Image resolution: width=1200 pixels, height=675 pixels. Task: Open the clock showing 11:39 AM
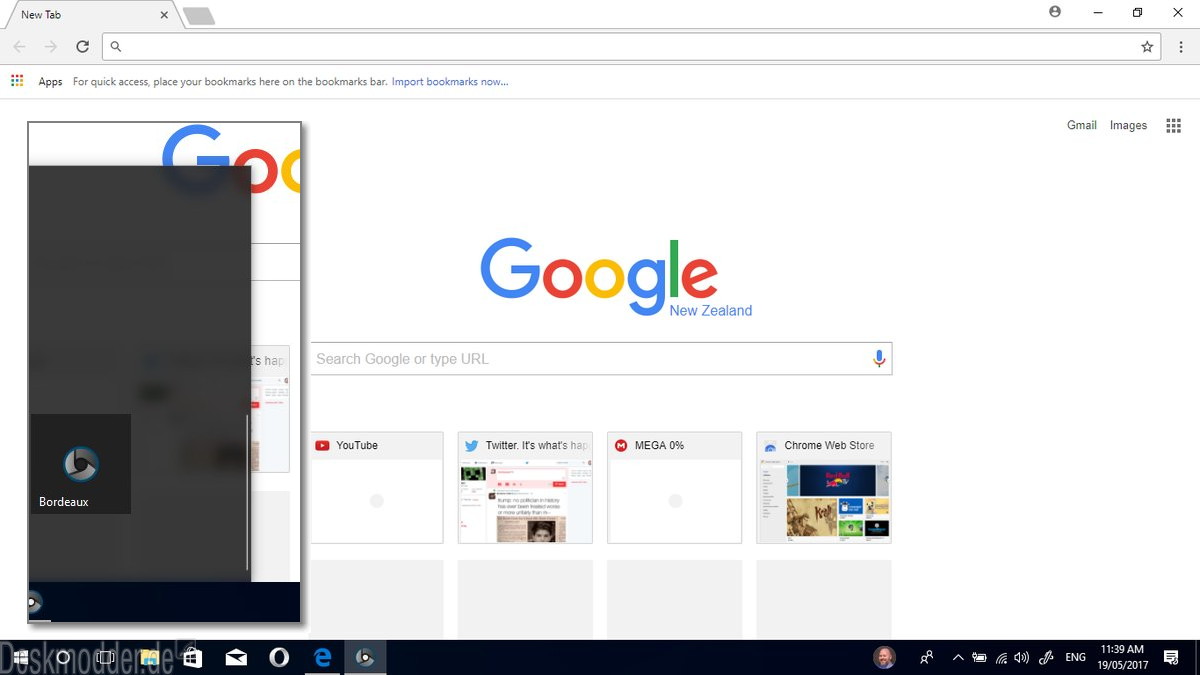click(x=1123, y=657)
